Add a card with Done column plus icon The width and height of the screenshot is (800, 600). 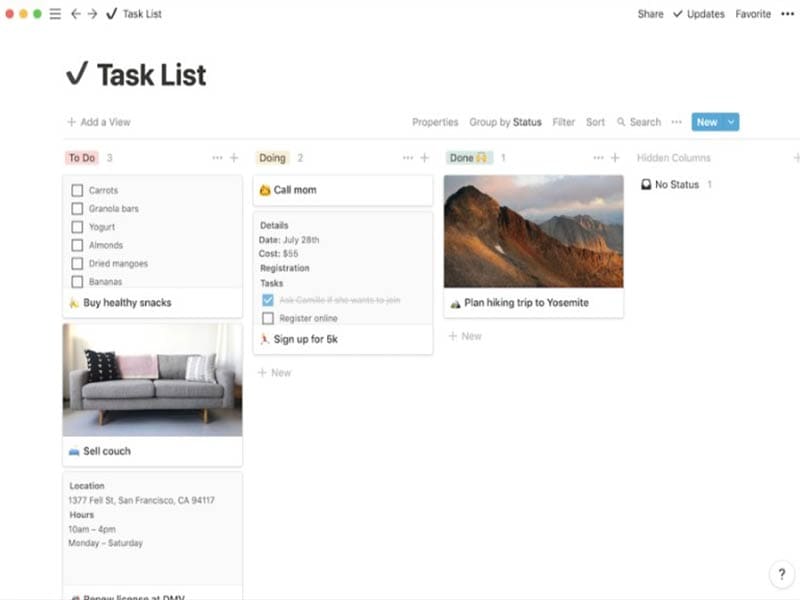(615, 158)
